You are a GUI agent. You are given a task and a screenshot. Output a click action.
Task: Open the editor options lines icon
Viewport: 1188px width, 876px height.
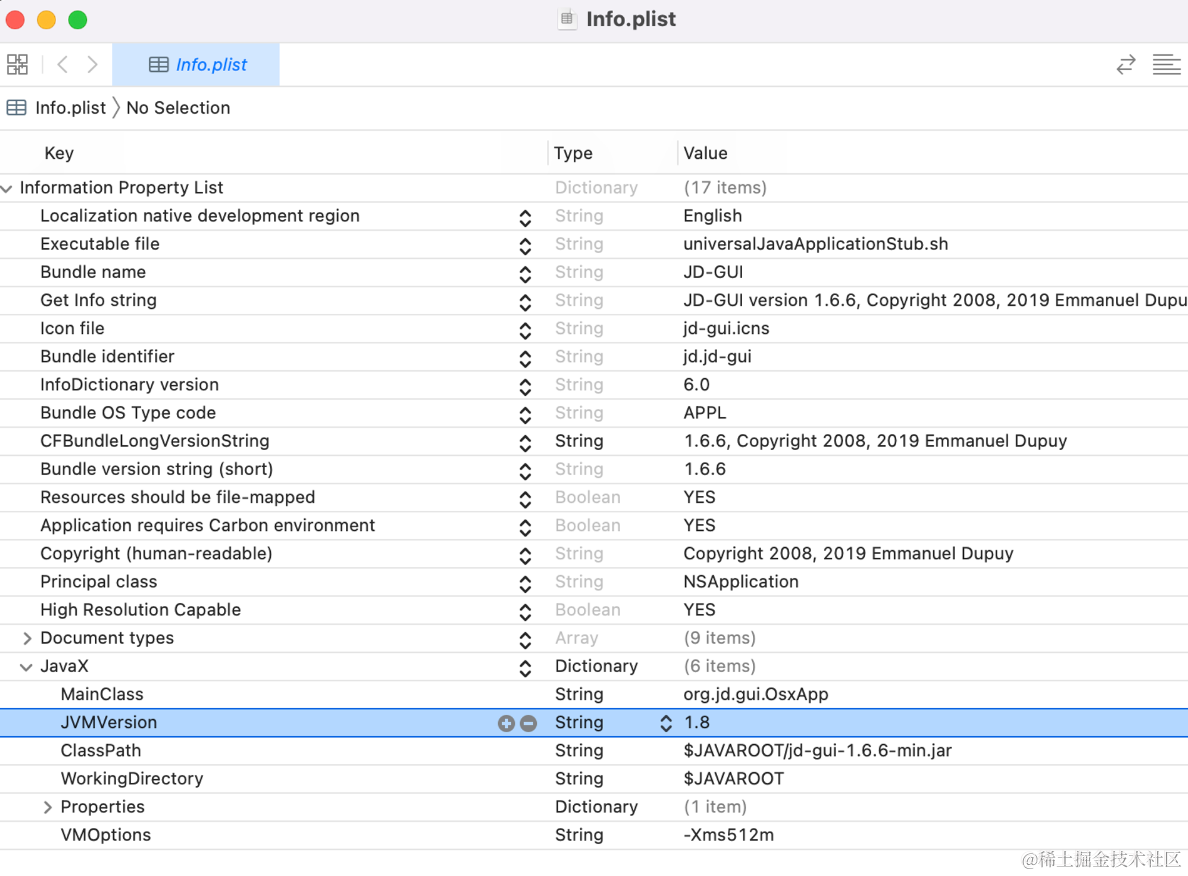pyautogui.click(x=1166, y=64)
